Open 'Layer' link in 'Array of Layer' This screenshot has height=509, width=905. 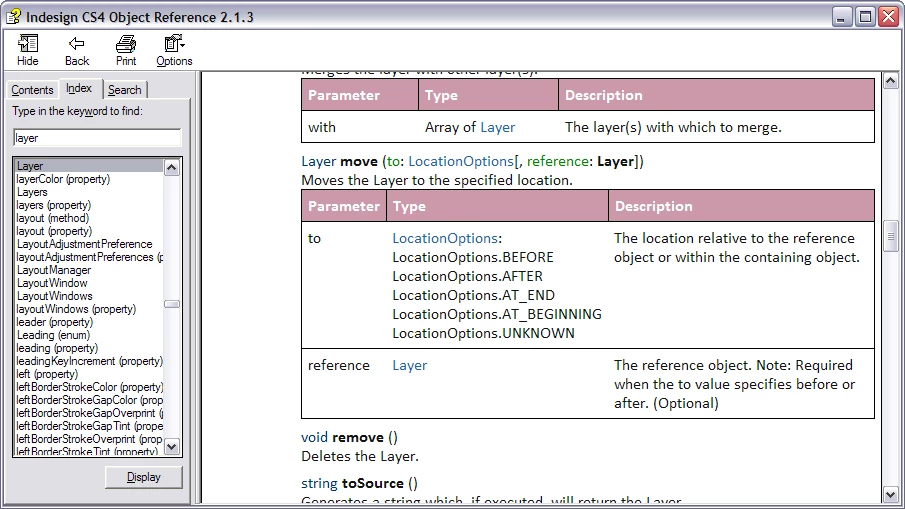click(498, 128)
